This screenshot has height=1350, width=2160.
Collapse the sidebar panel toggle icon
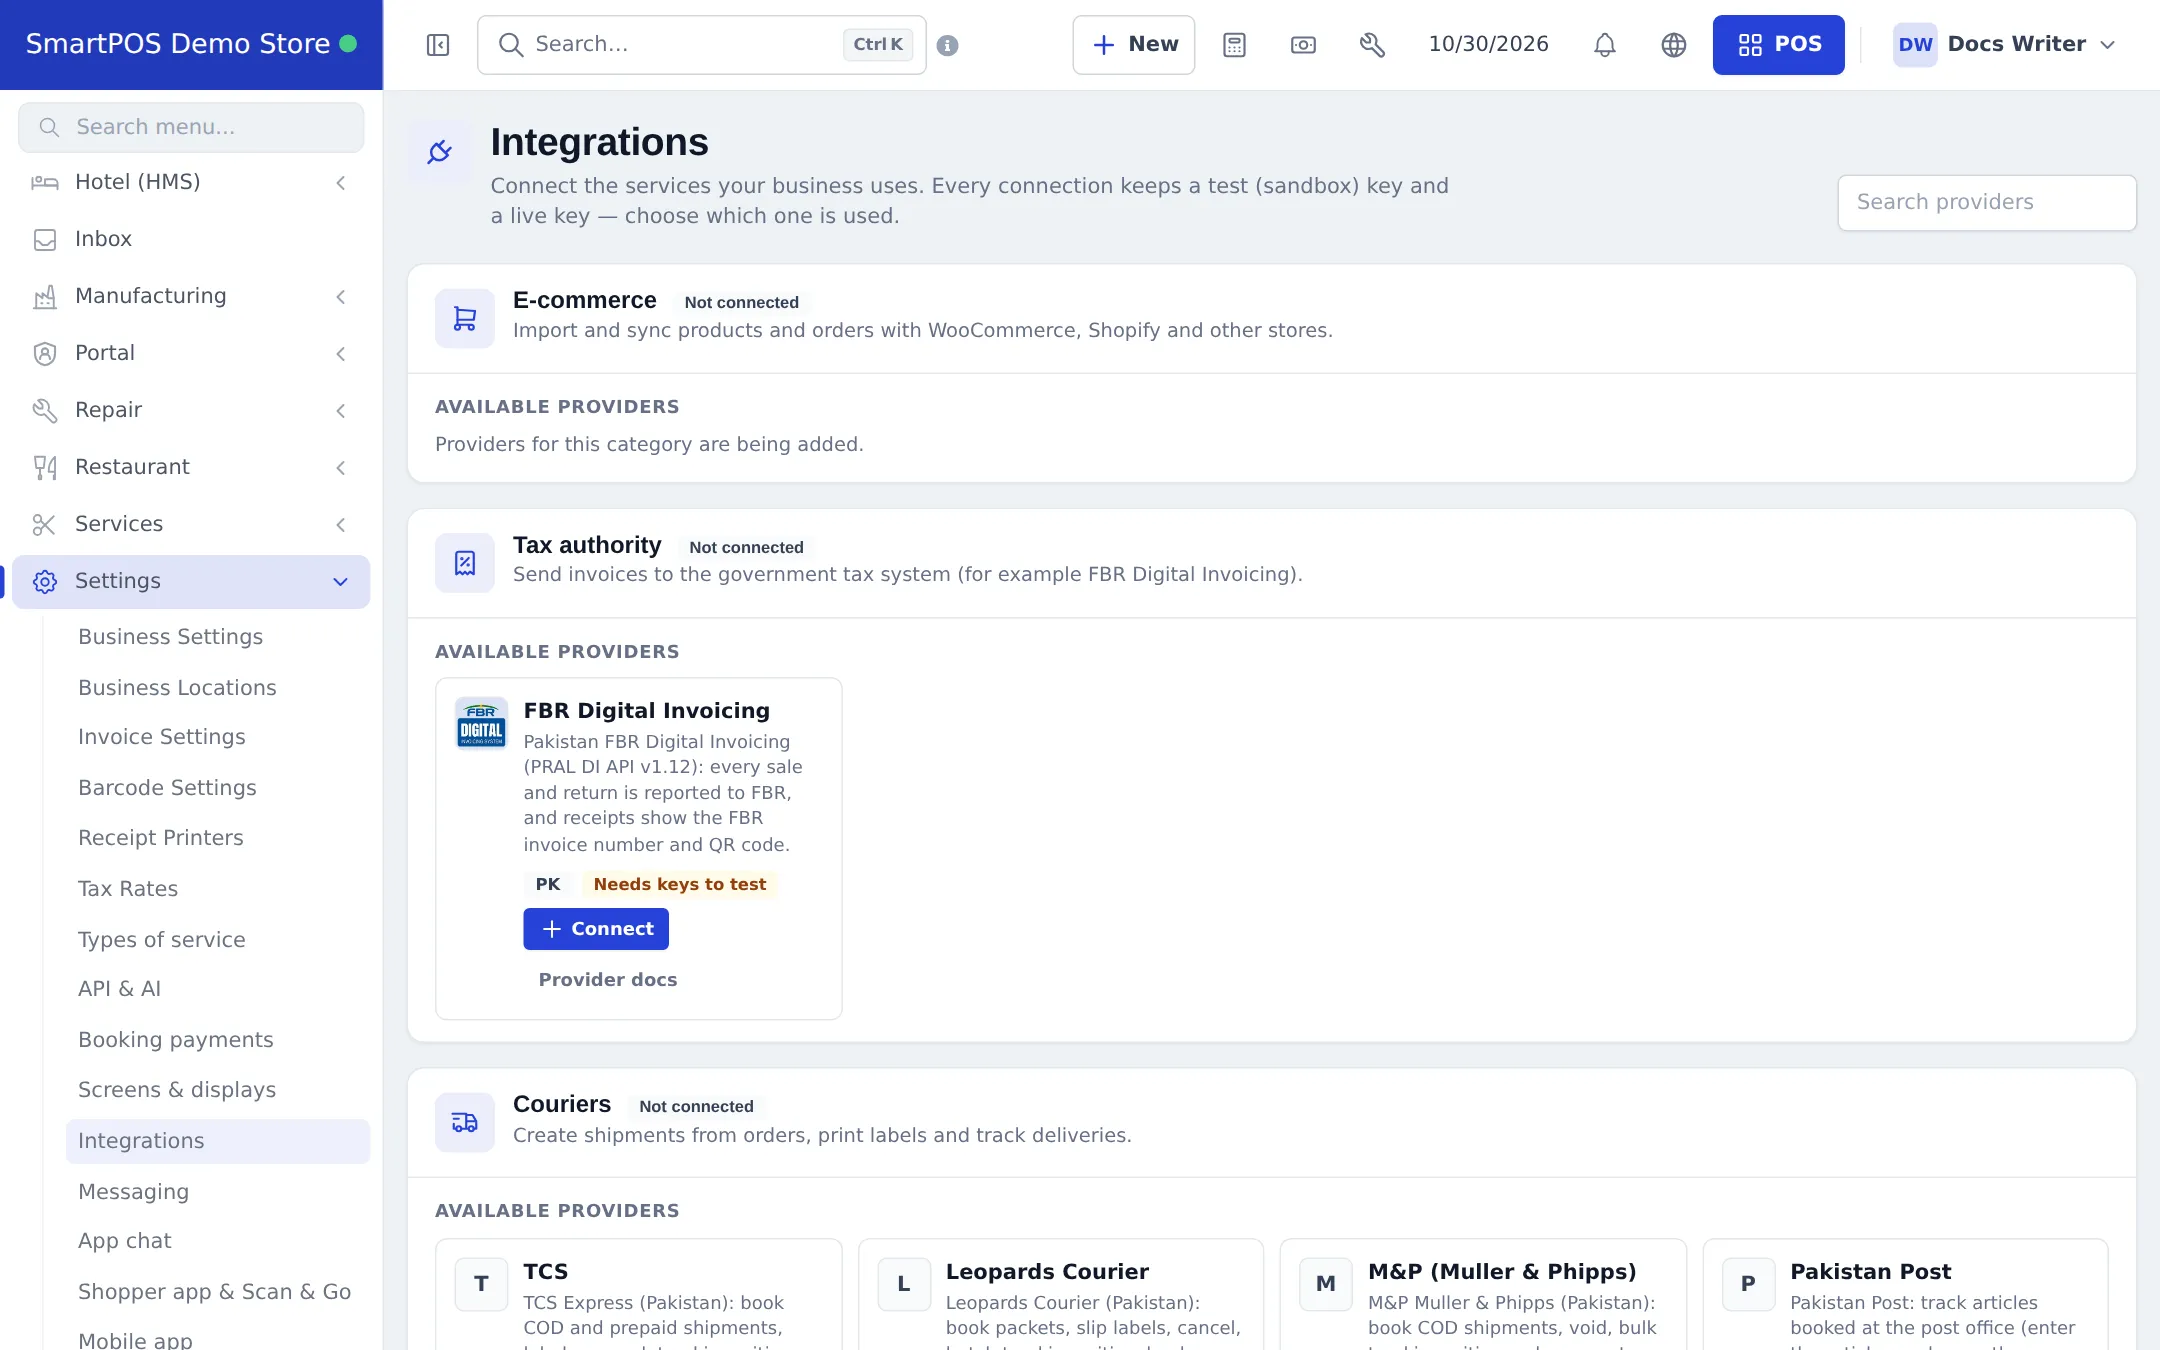coord(438,45)
